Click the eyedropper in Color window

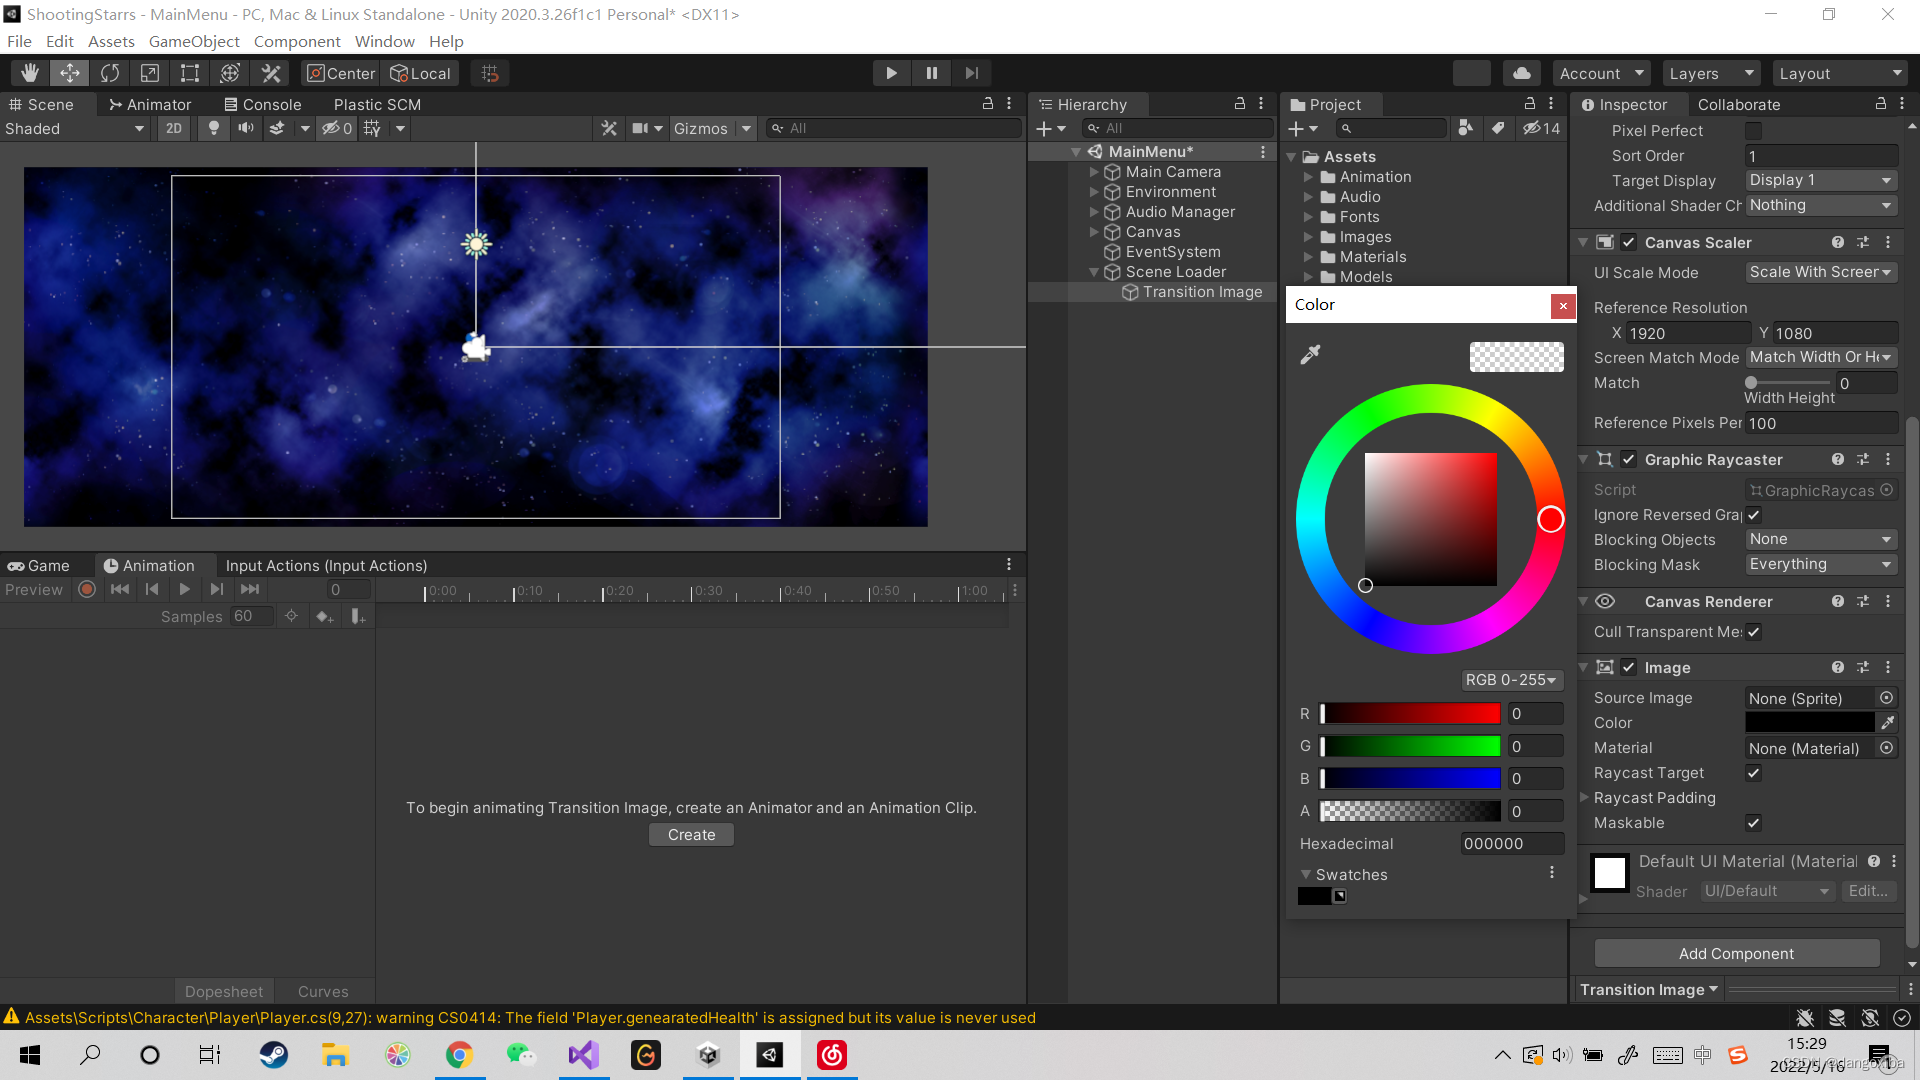tap(1310, 355)
